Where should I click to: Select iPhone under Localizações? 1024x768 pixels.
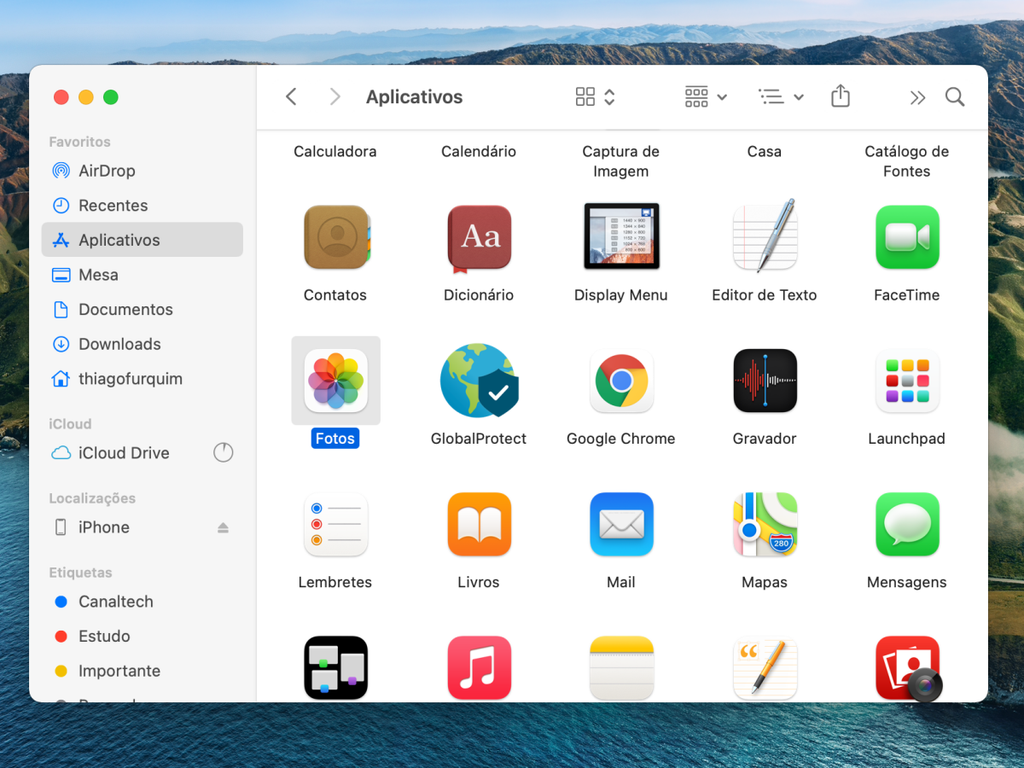point(142,527)
